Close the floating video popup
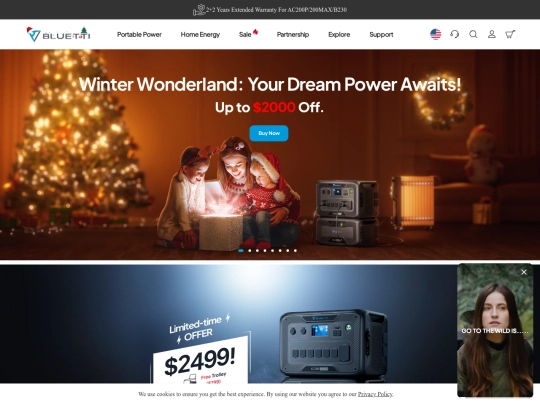The image size is (540, 405). tap(524, 272)
